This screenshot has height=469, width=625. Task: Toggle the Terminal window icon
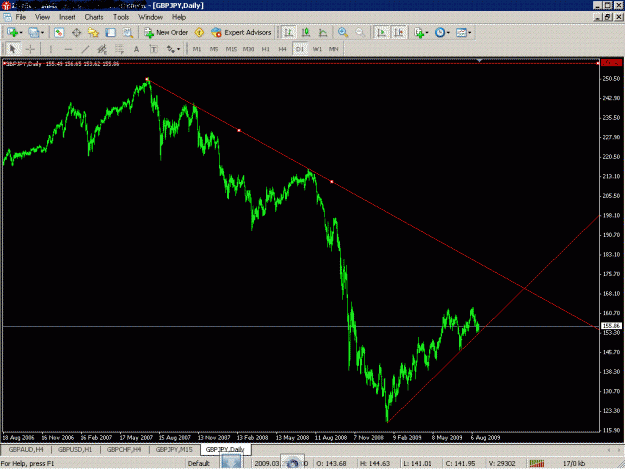[110, 32]
